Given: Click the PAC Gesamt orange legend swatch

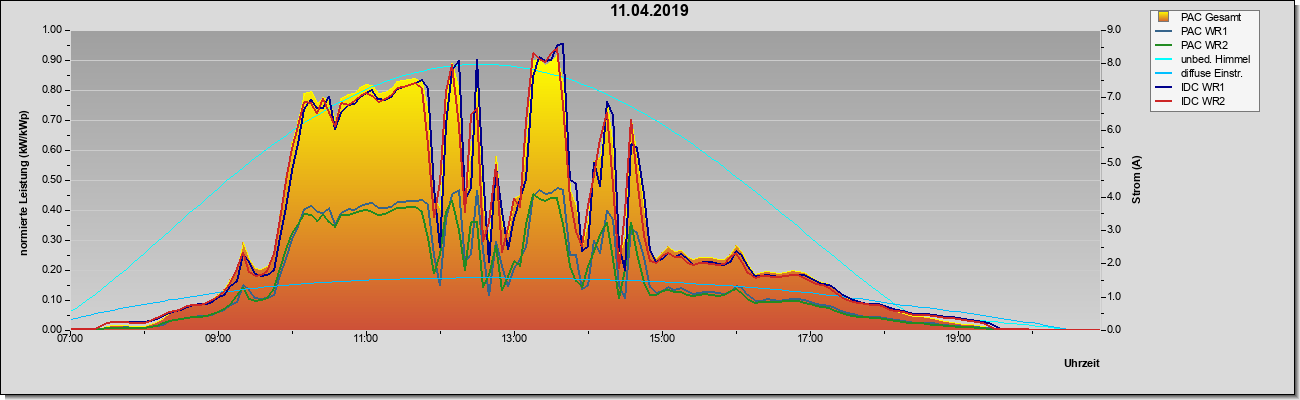Looking at the screenshot, I should (x=1164, y=17).
